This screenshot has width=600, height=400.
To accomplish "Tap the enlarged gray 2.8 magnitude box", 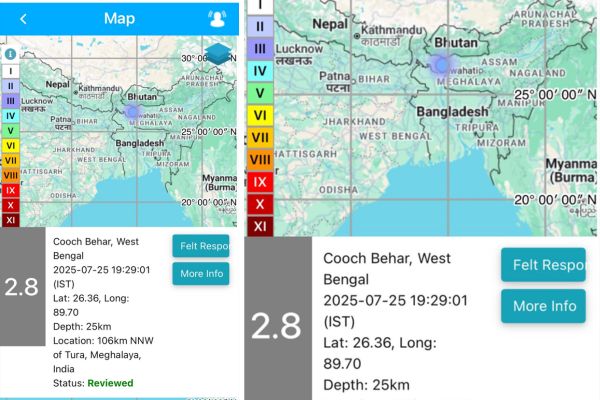I will (x=276, y=325).
